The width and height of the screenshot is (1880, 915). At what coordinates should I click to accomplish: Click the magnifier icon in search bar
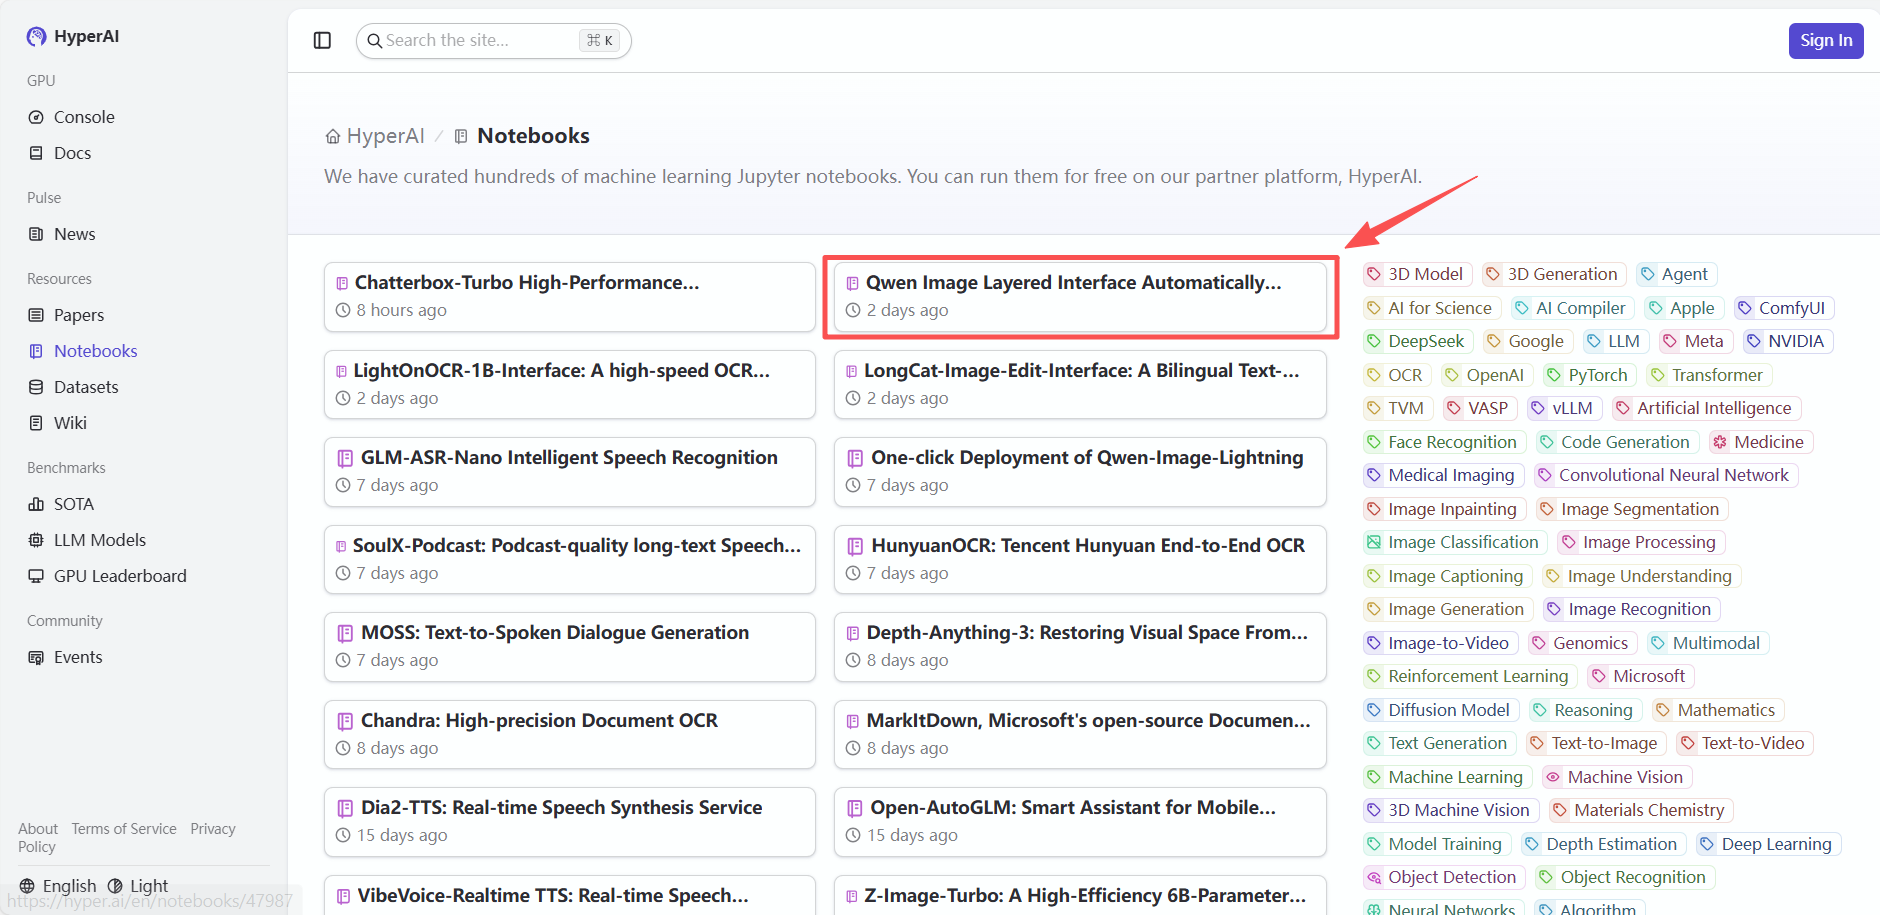pyautogui.click(x=374, y=41)
